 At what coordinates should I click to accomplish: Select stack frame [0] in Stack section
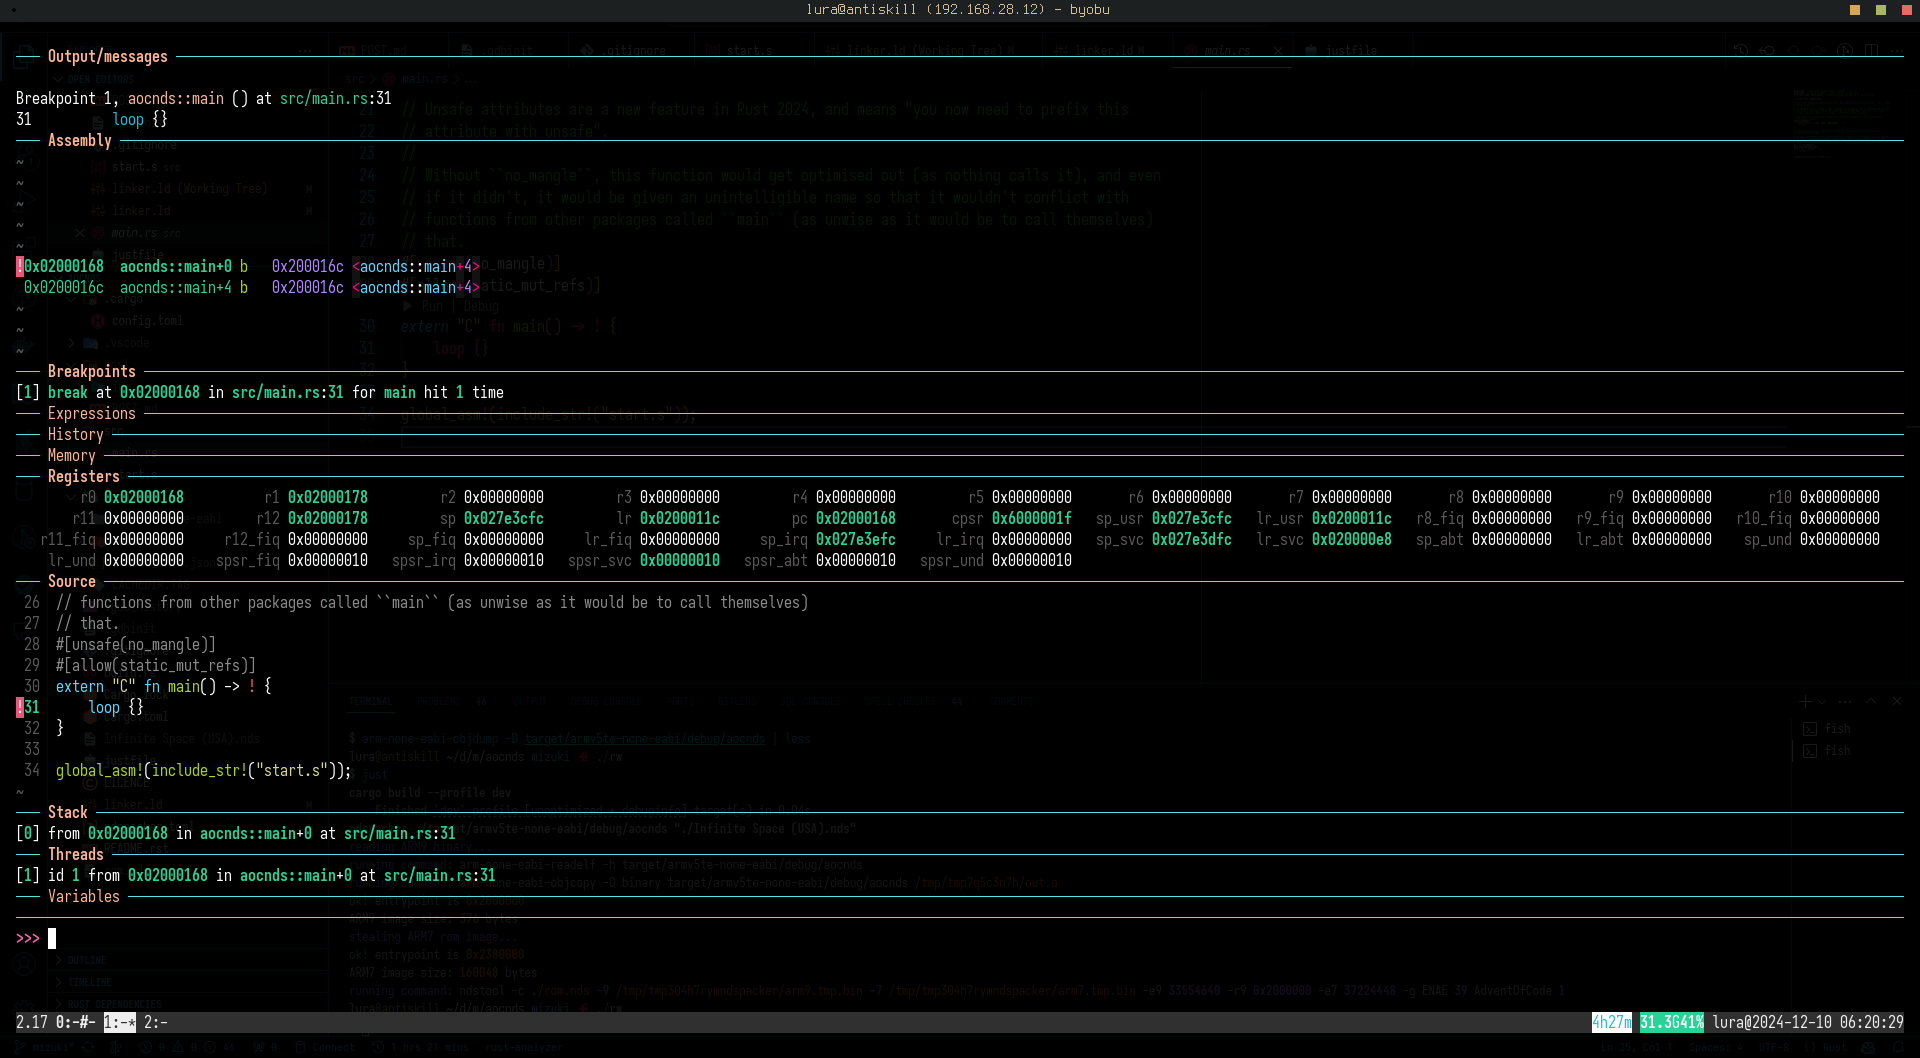click(28, 833)
